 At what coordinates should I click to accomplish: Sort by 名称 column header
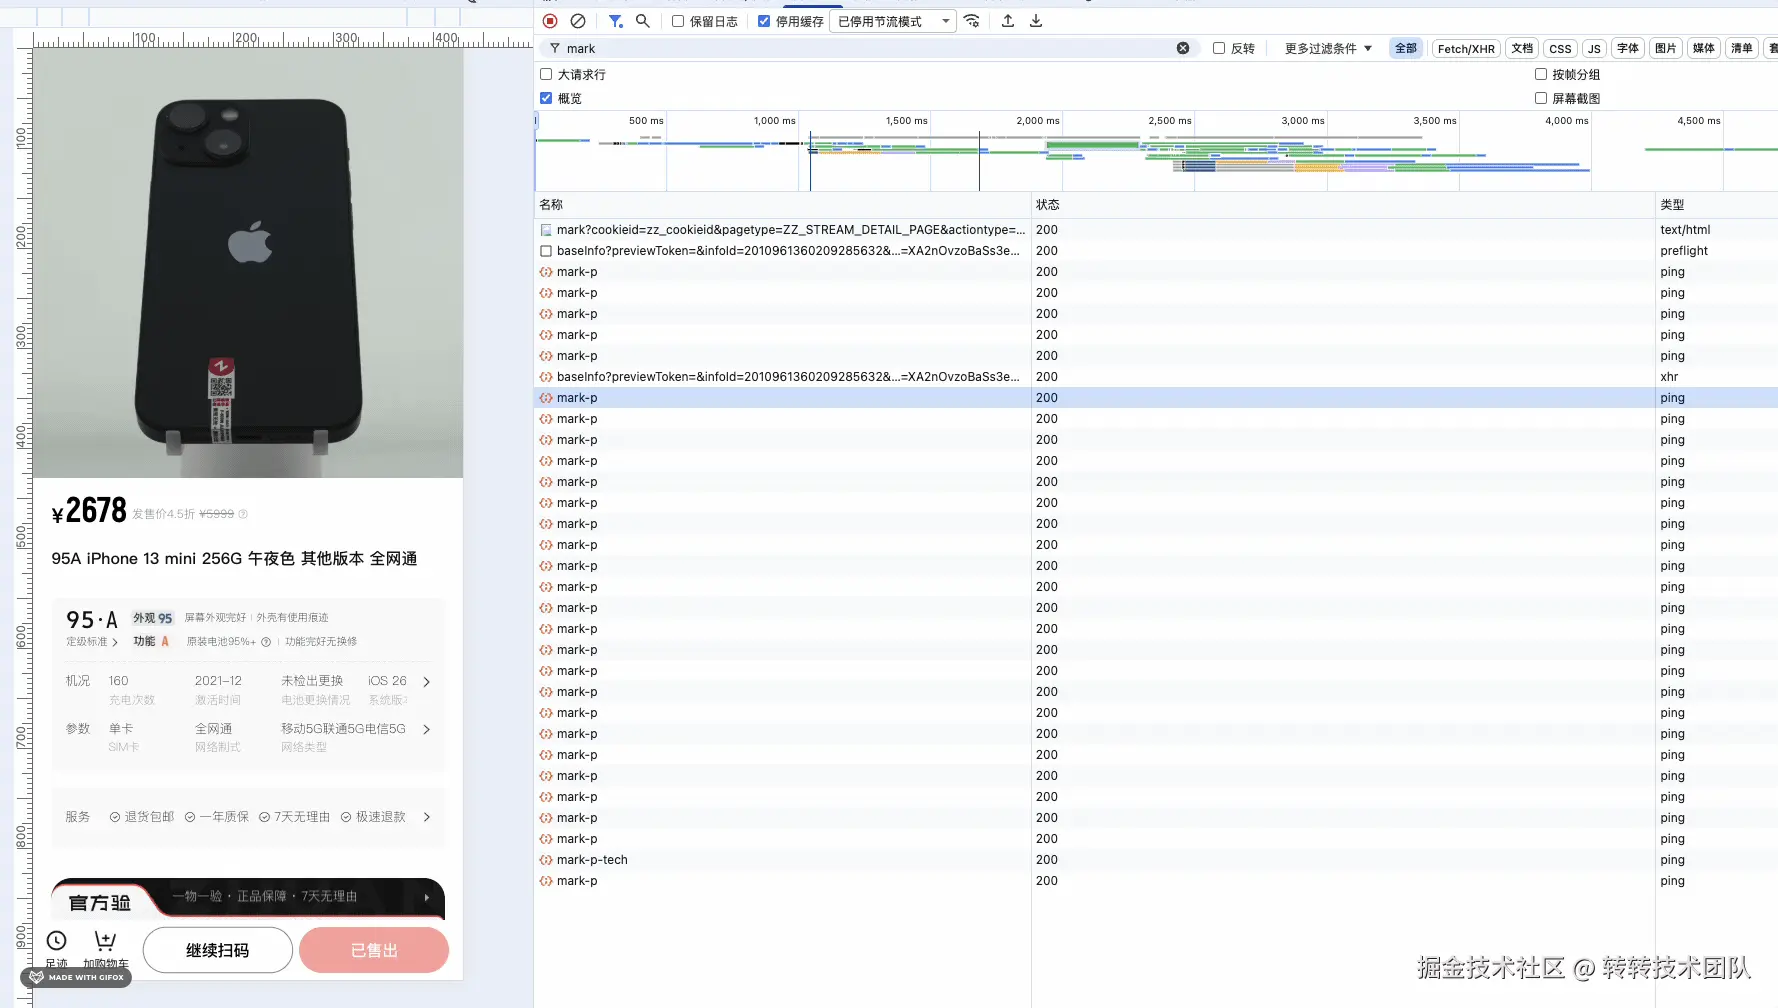(x=783, y=204)
